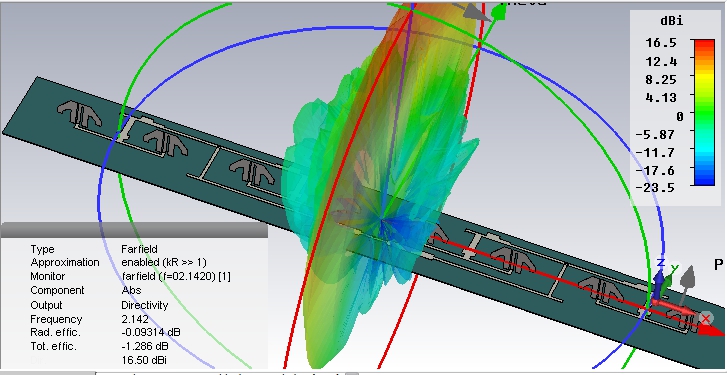Click the green zero level on color scale
This screenshot has width=727, height=375.
(x=703, y=113)
